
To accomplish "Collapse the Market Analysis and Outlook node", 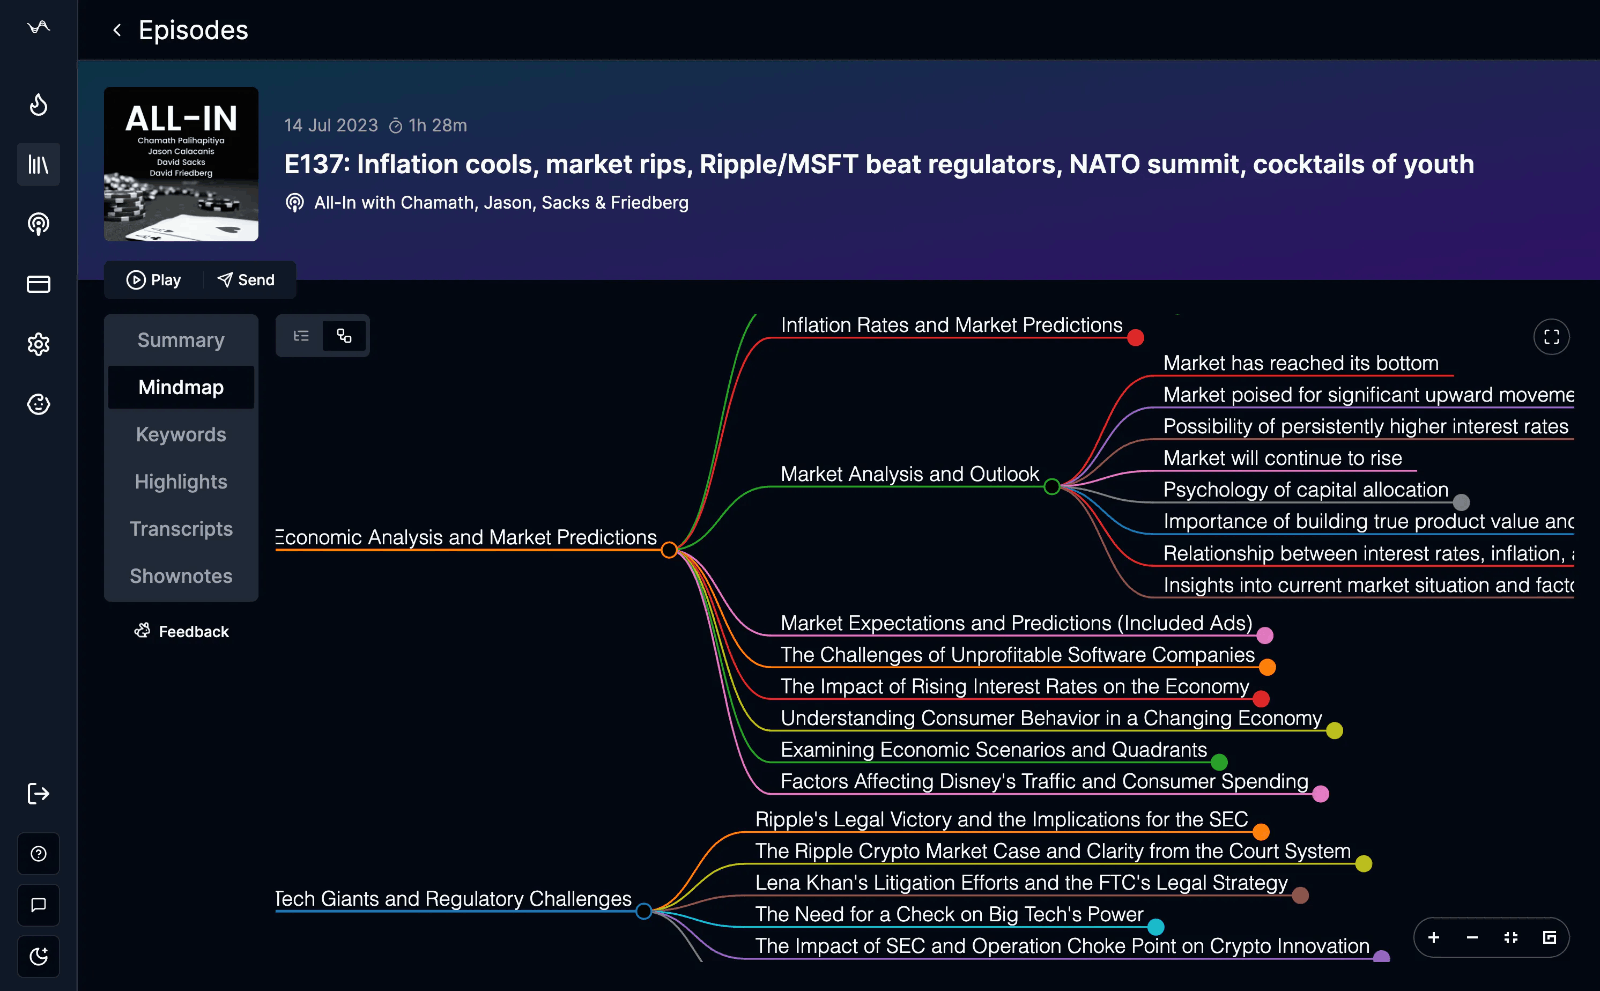I will (x=1052, y=487).
